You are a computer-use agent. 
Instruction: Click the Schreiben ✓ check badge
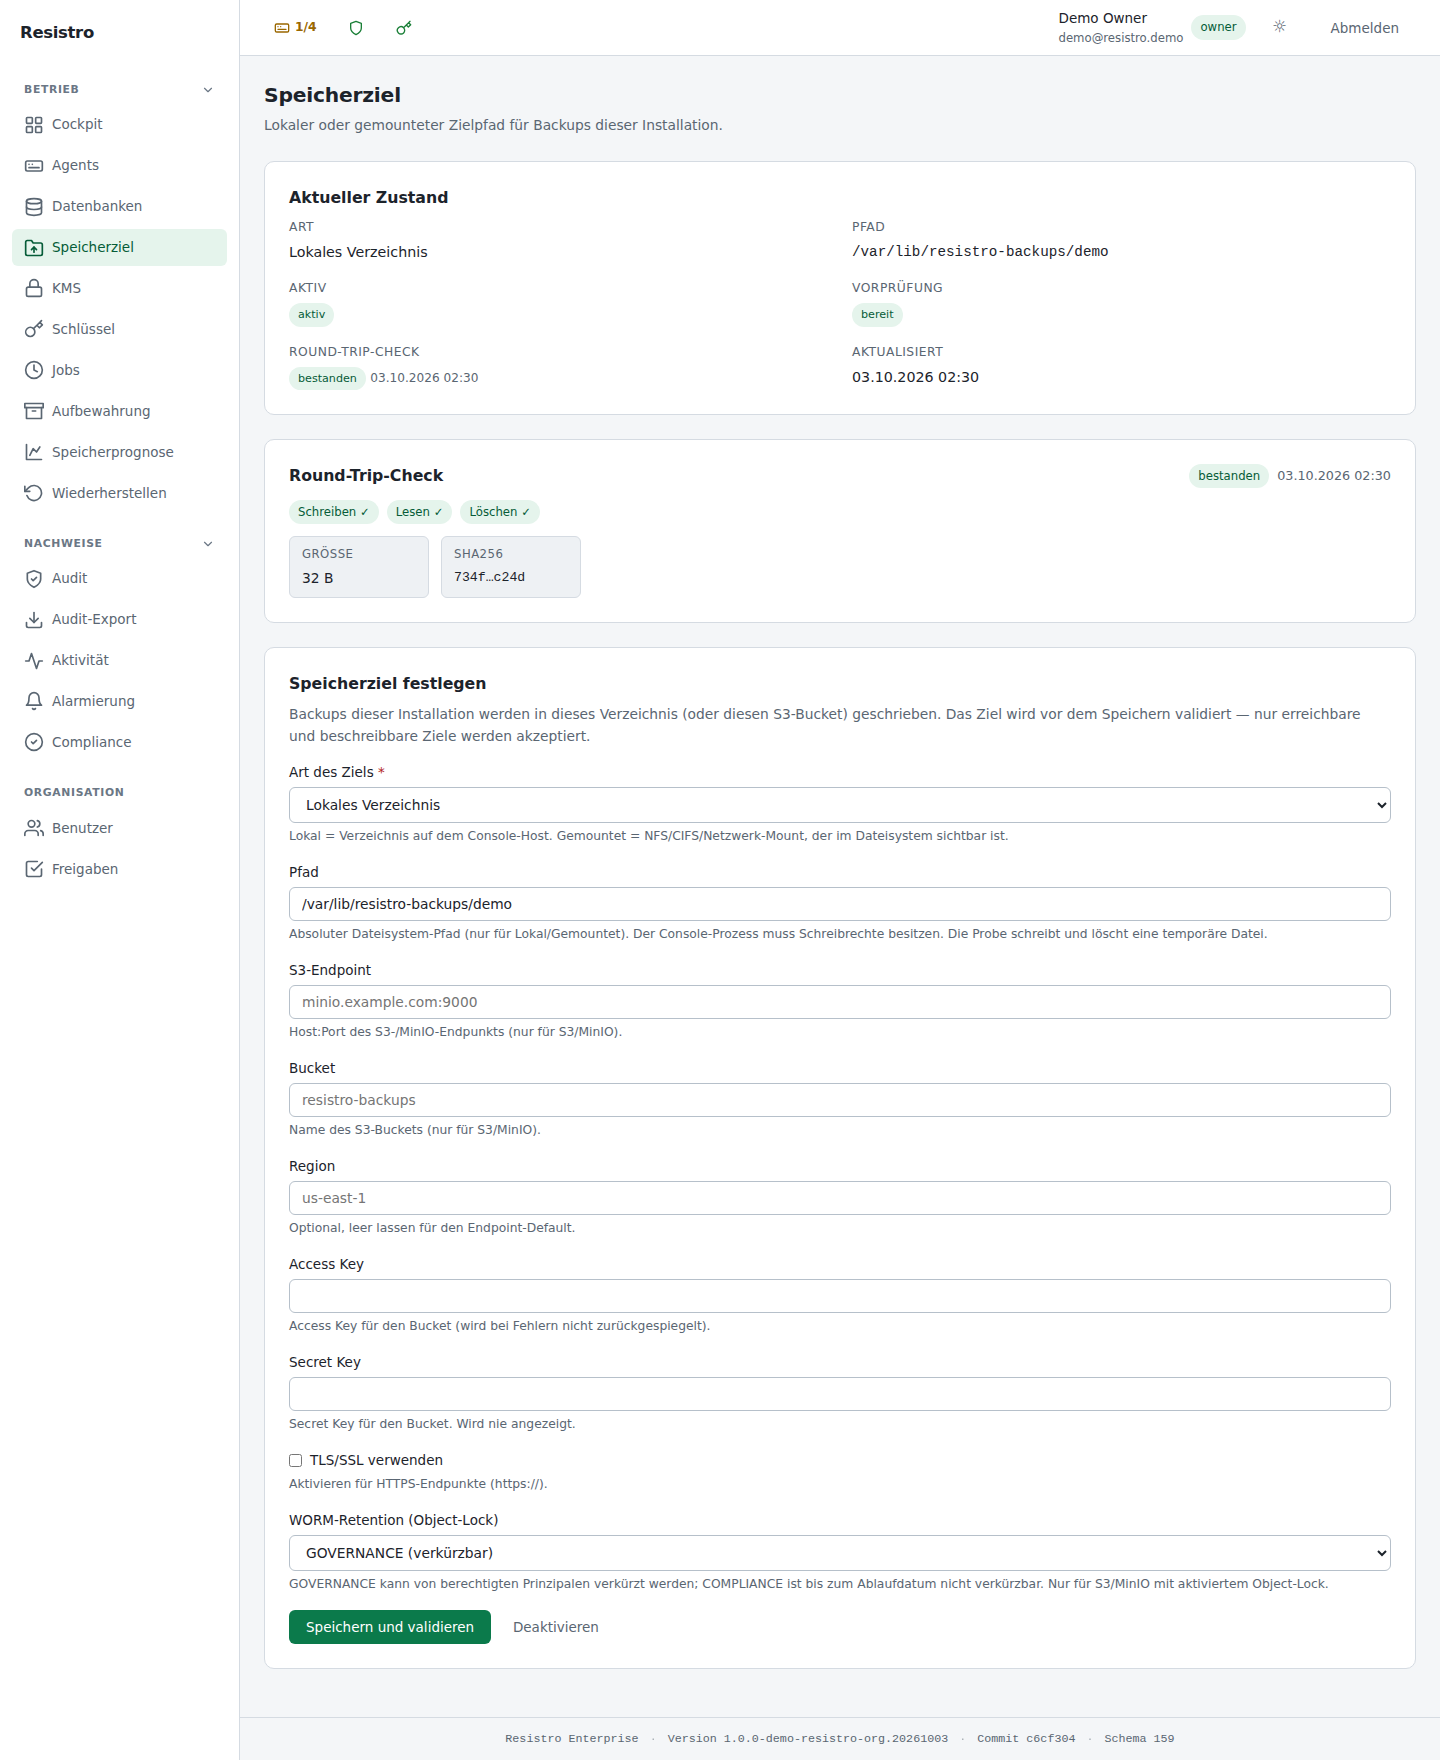click(334, 512)
